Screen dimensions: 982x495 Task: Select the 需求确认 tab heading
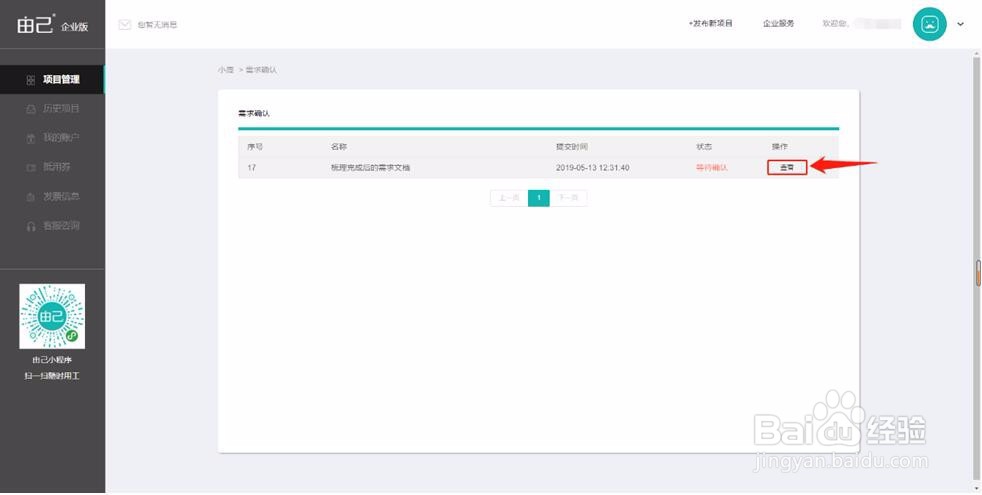coord(254,114)
